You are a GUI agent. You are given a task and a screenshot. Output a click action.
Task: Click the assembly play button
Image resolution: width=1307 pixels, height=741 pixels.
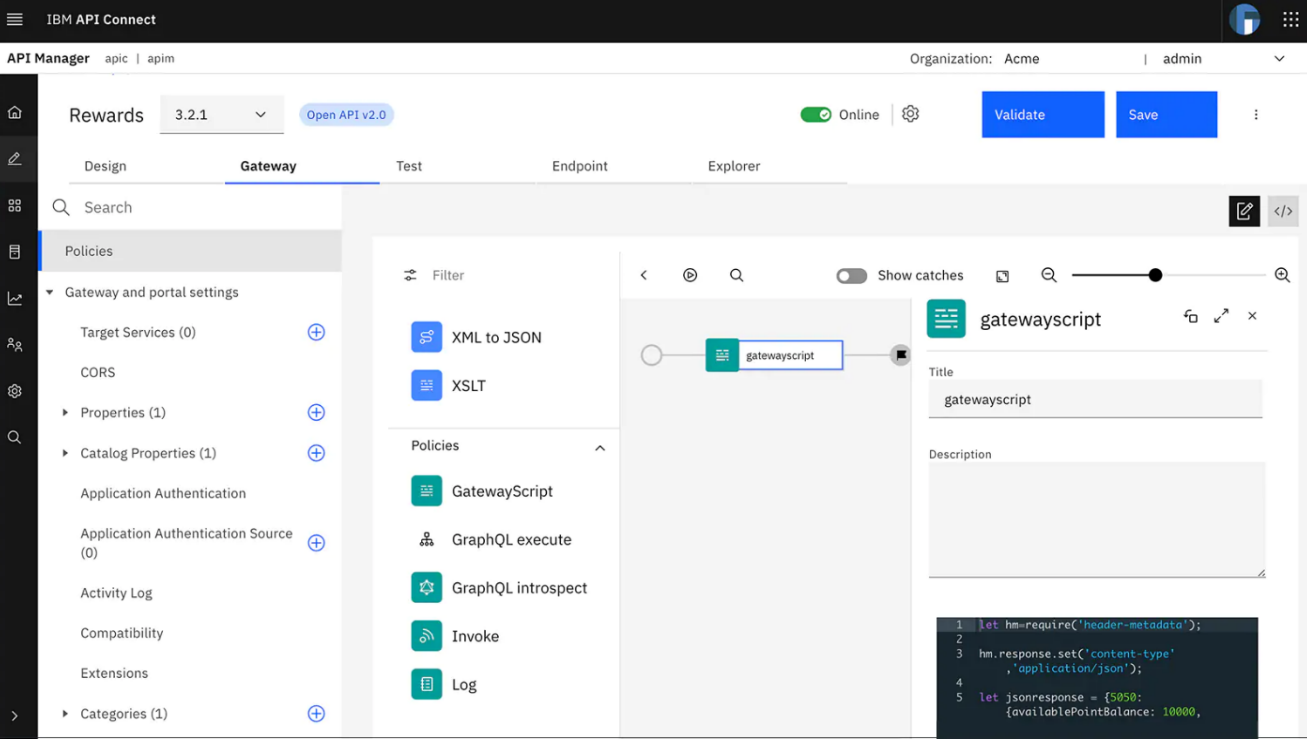coord(690,275)
